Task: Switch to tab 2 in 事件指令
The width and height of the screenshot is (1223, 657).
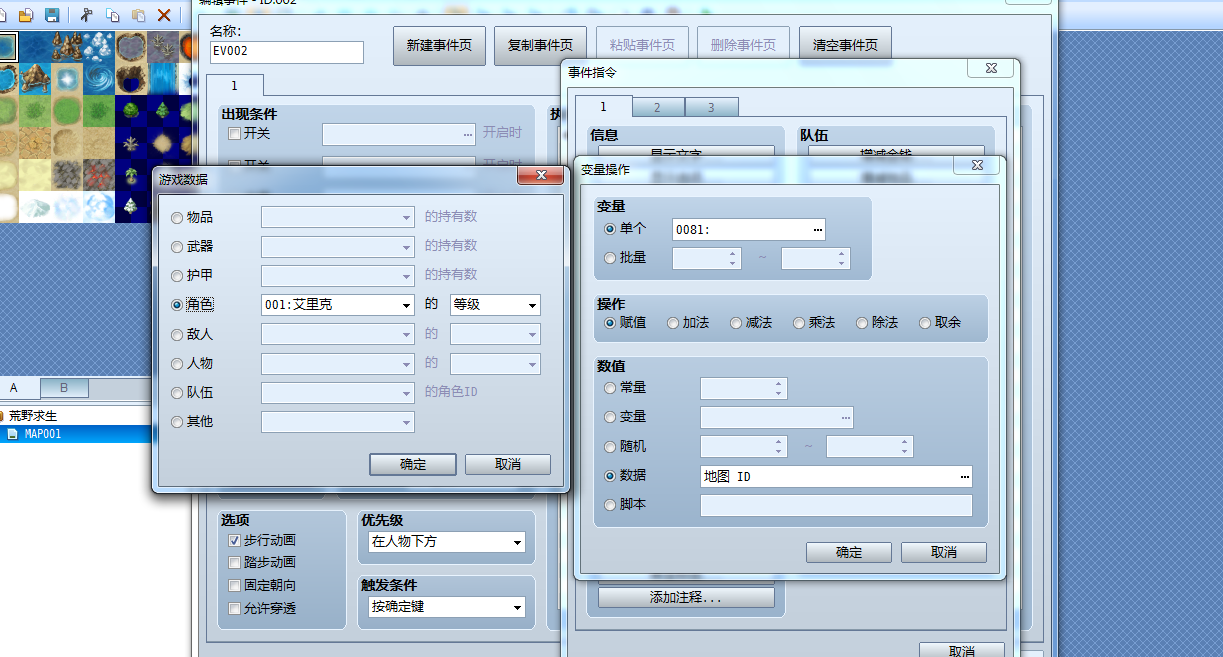Action: [658, 107]
